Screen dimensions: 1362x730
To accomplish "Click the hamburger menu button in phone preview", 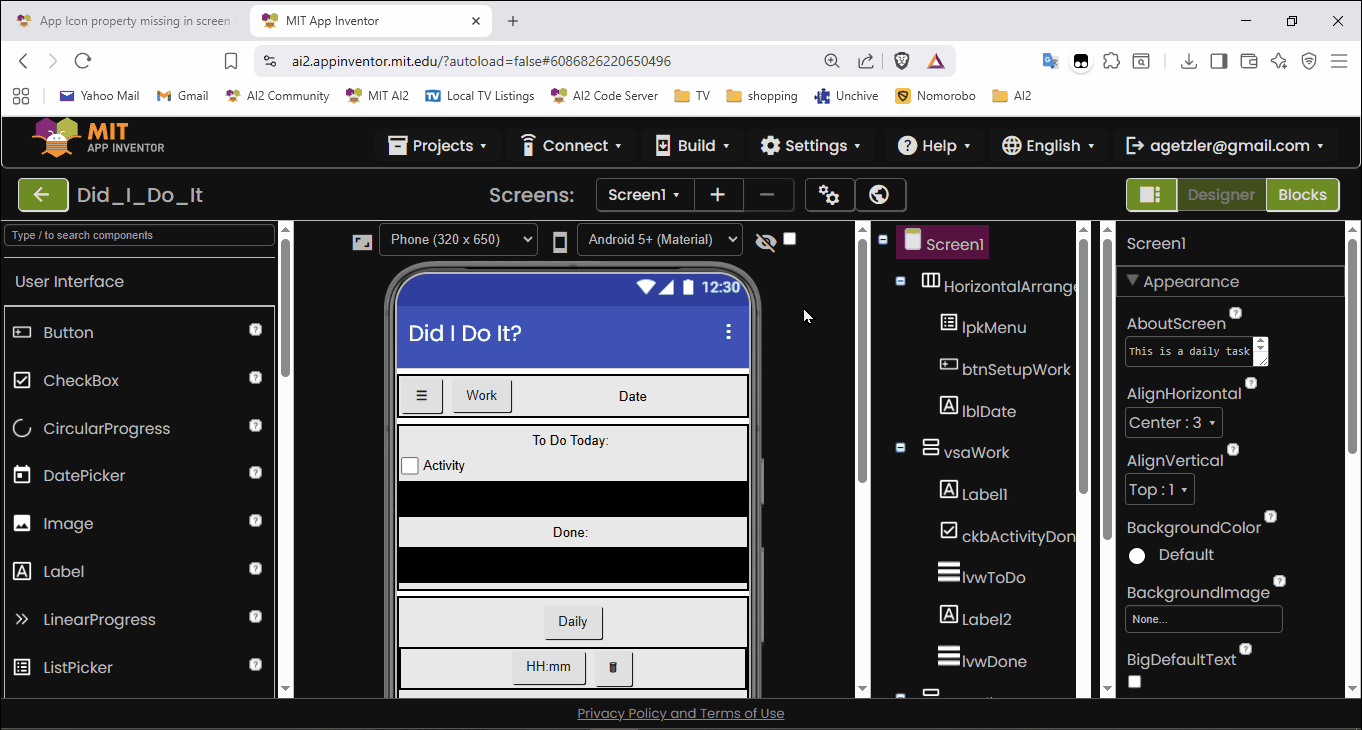I will coord(421,395).
